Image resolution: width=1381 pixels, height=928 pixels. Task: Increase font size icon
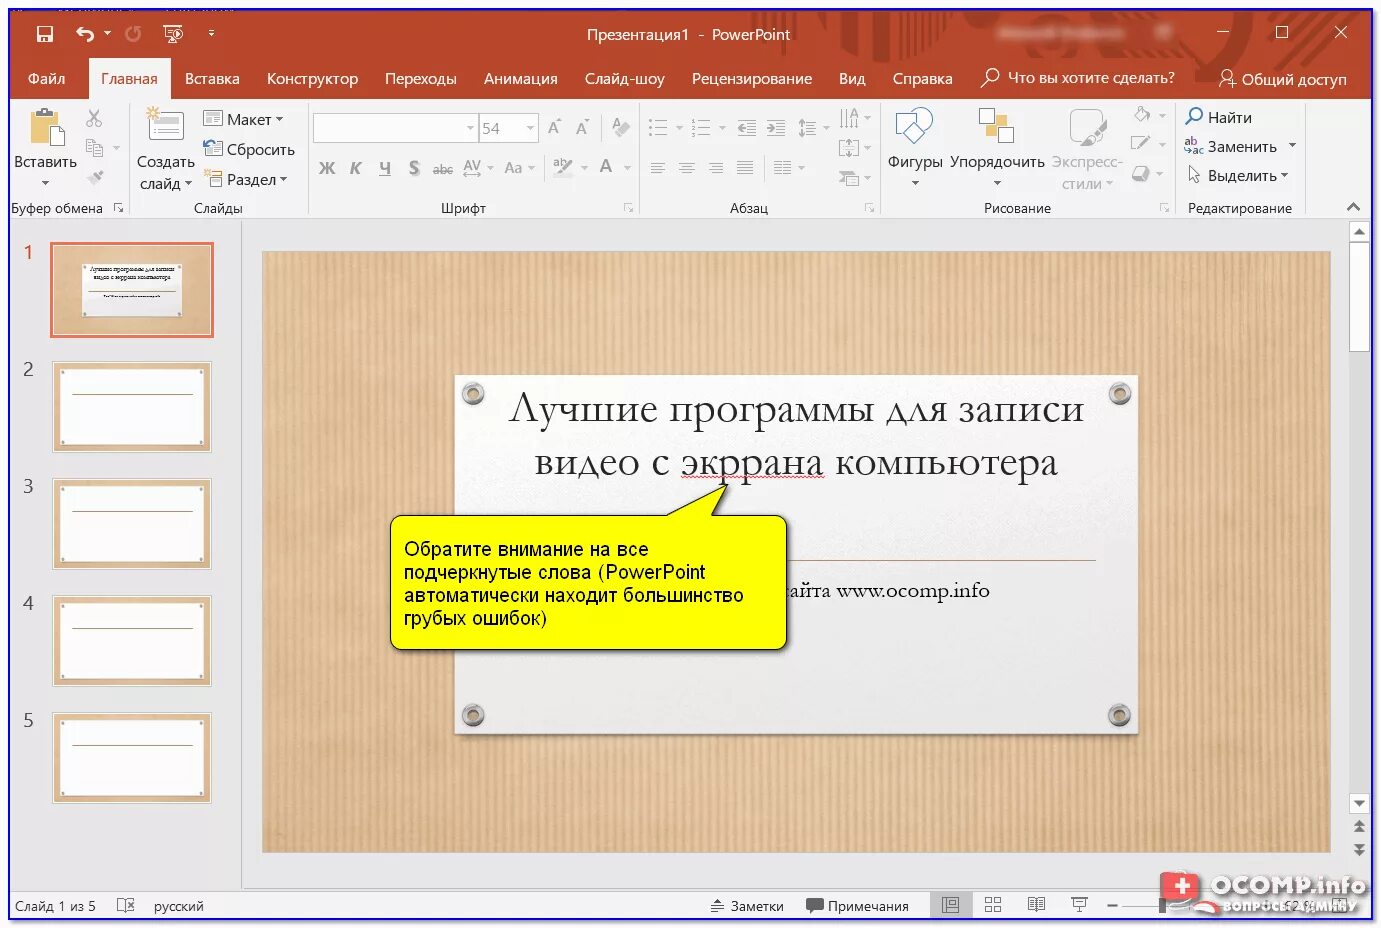554,127
